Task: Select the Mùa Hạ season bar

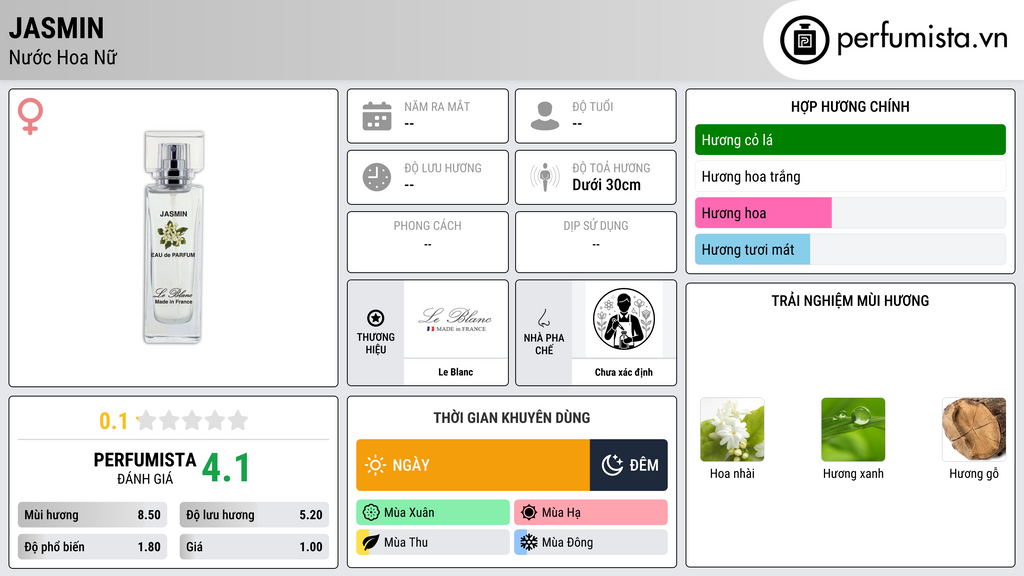Action: pos(591,513)
